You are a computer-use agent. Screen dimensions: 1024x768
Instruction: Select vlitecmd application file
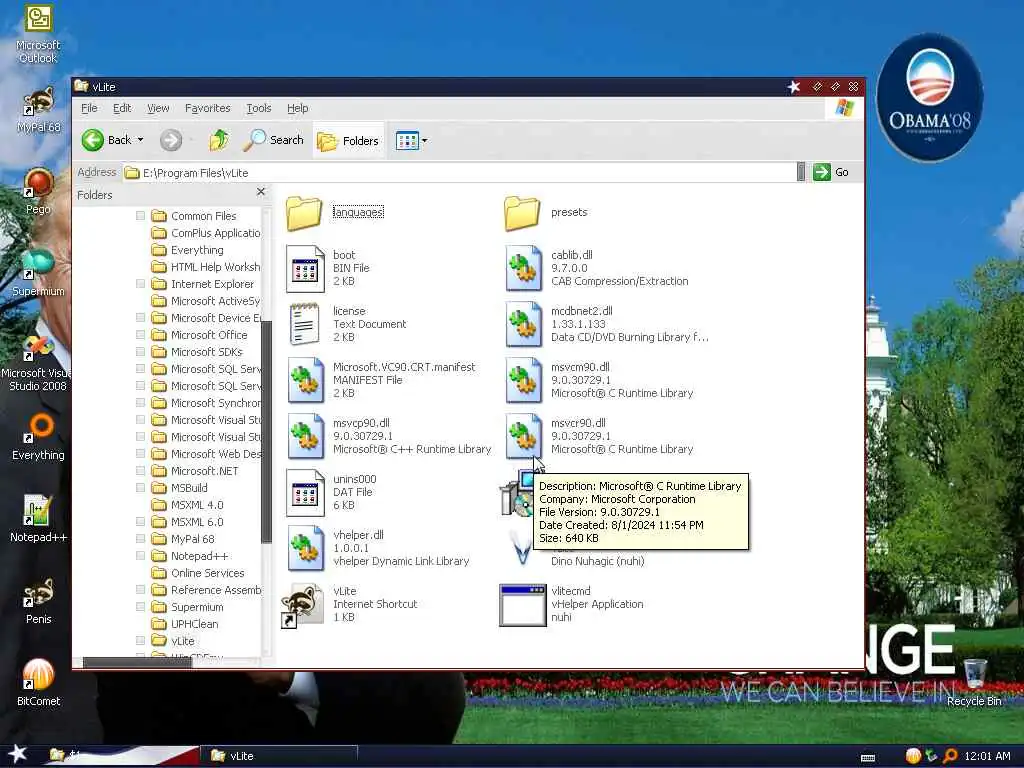(x=522, y=605)
